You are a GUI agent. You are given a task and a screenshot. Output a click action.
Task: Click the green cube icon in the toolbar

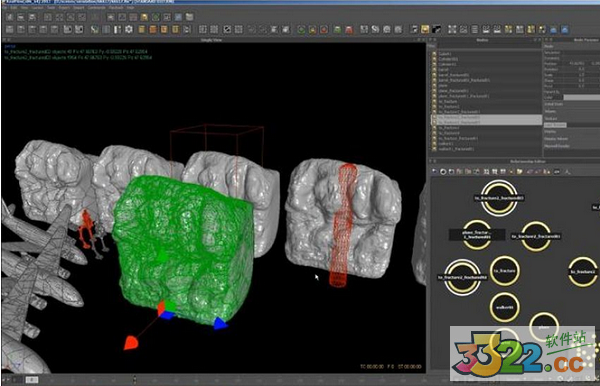(338, 29)
